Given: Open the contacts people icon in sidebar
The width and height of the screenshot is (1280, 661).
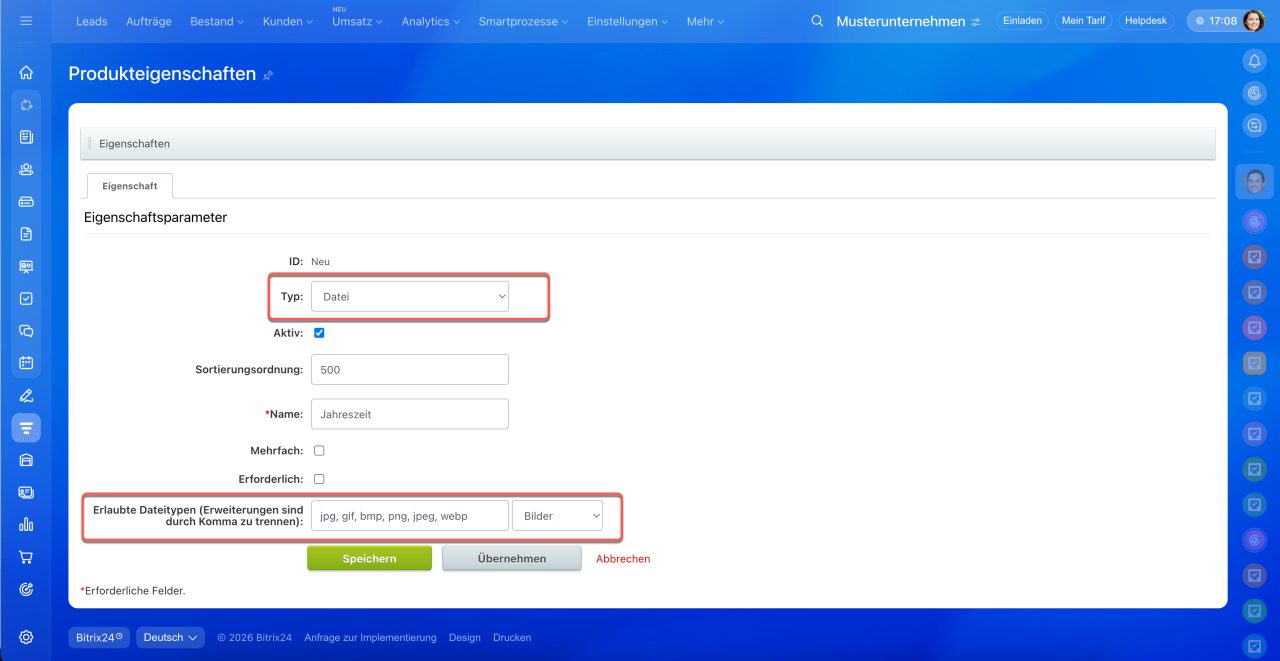Looking at the screenshot, I should pyautogui.click(x=26, y=169).
